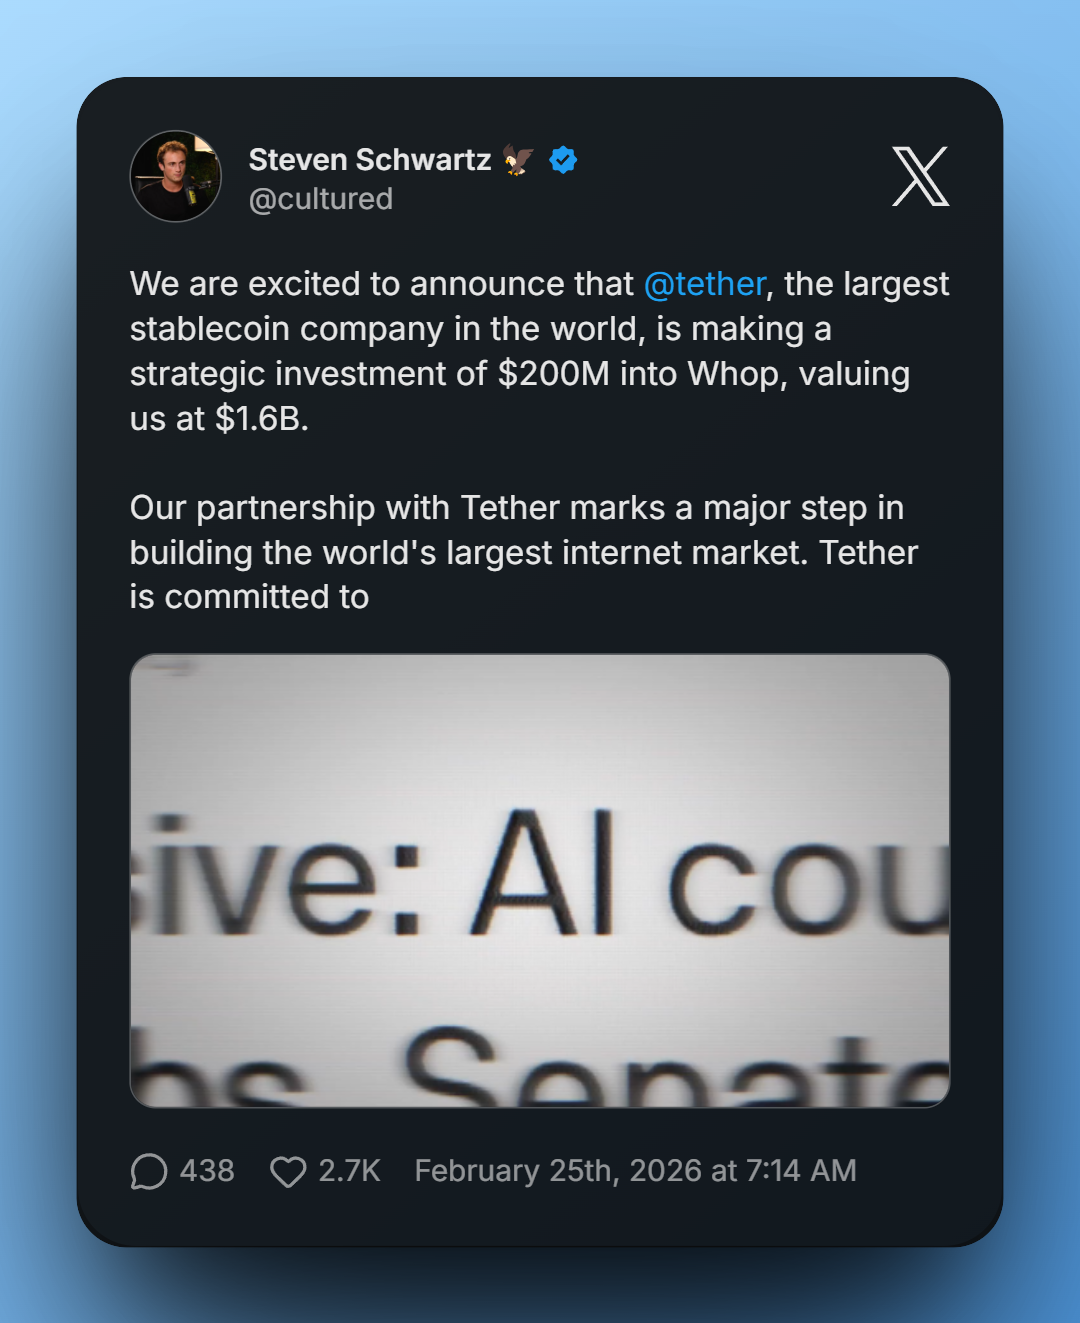Click the truncated "is committed to" line
This screenshot has height=1323, width=1080.
click(x=249, y=597)
